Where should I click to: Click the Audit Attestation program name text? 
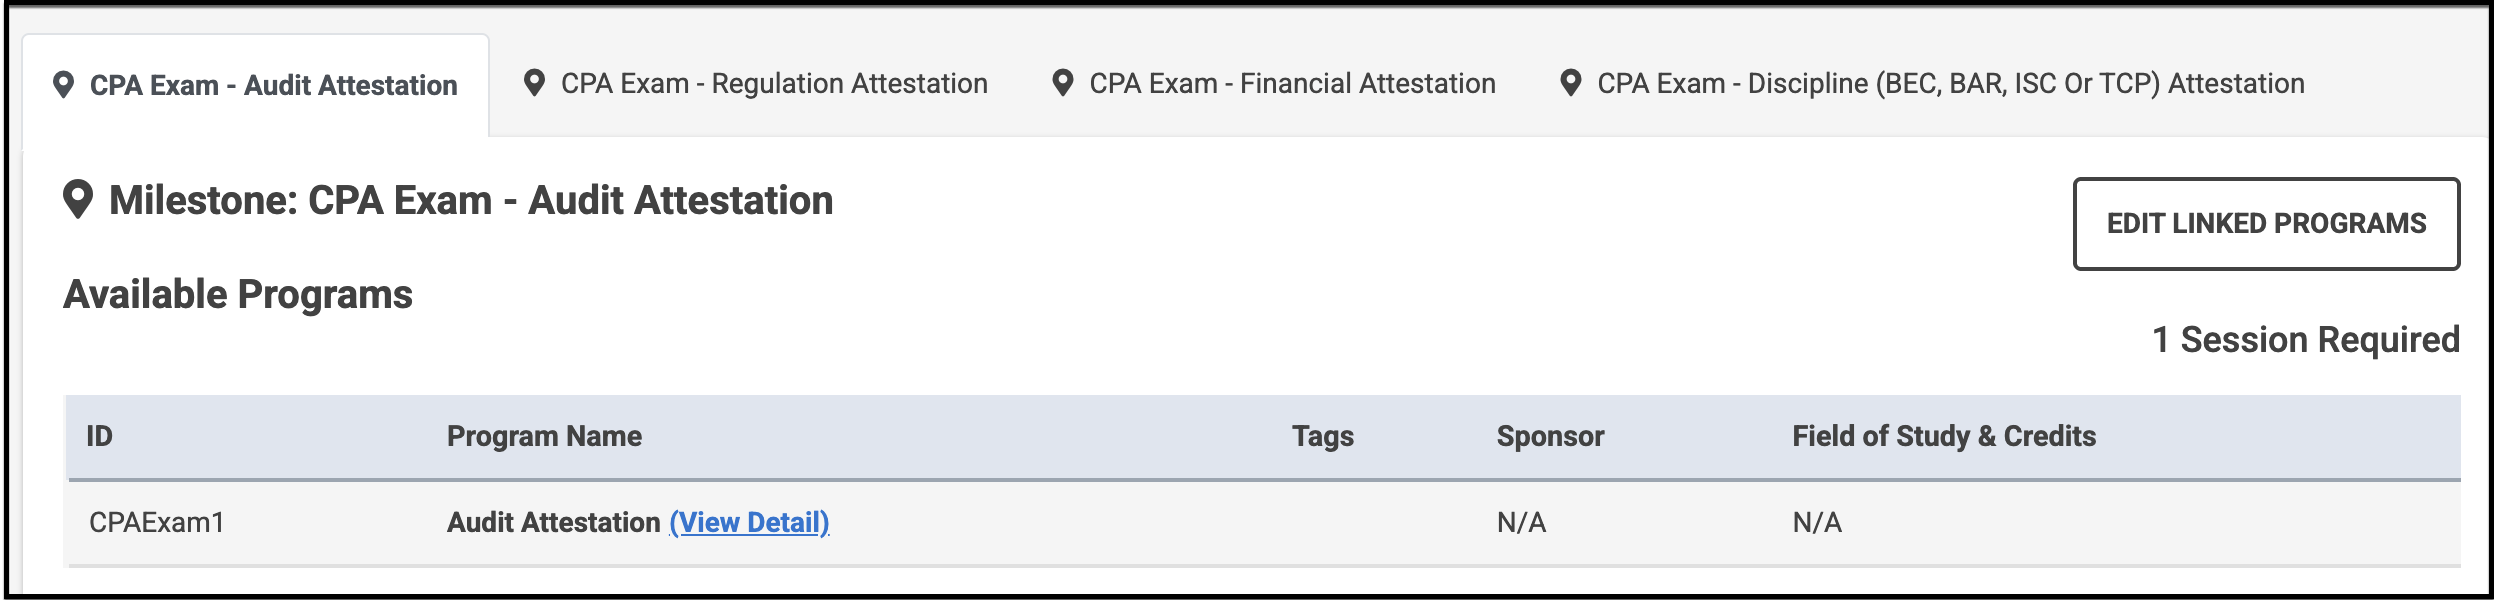[x=555, y=521]
